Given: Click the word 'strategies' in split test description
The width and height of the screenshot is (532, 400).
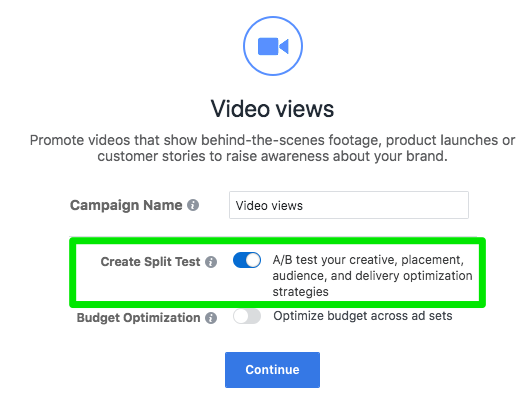Looking at the screenshot, I should (301, 292).
